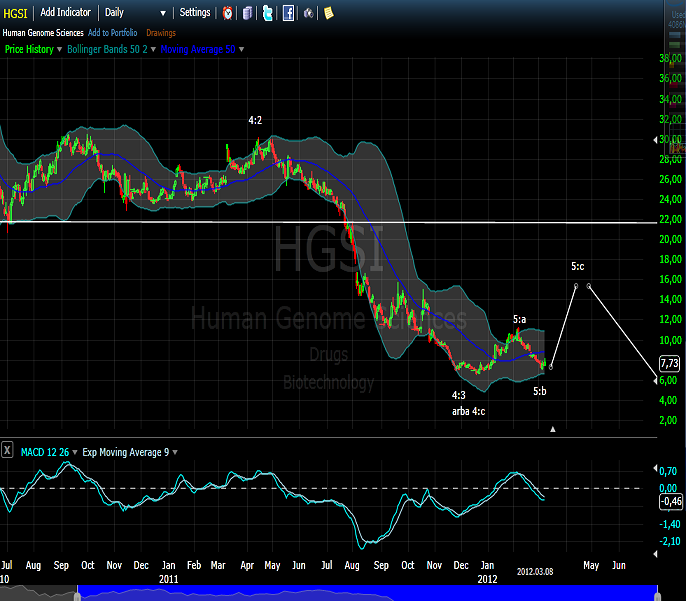Click the blue timeline range bar
The image size is (686, 601).
(x=368, y=594)
